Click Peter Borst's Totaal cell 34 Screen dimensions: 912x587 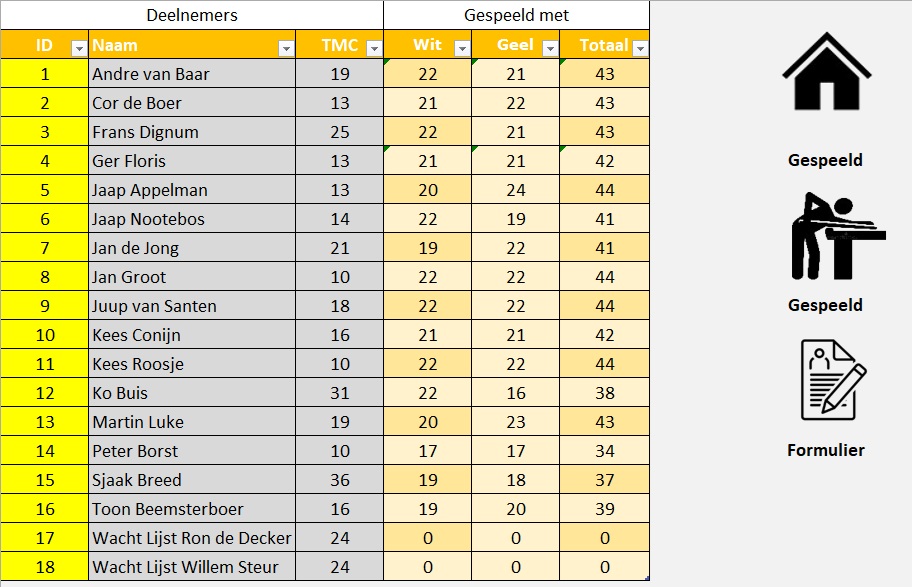(x=604, y=451)
